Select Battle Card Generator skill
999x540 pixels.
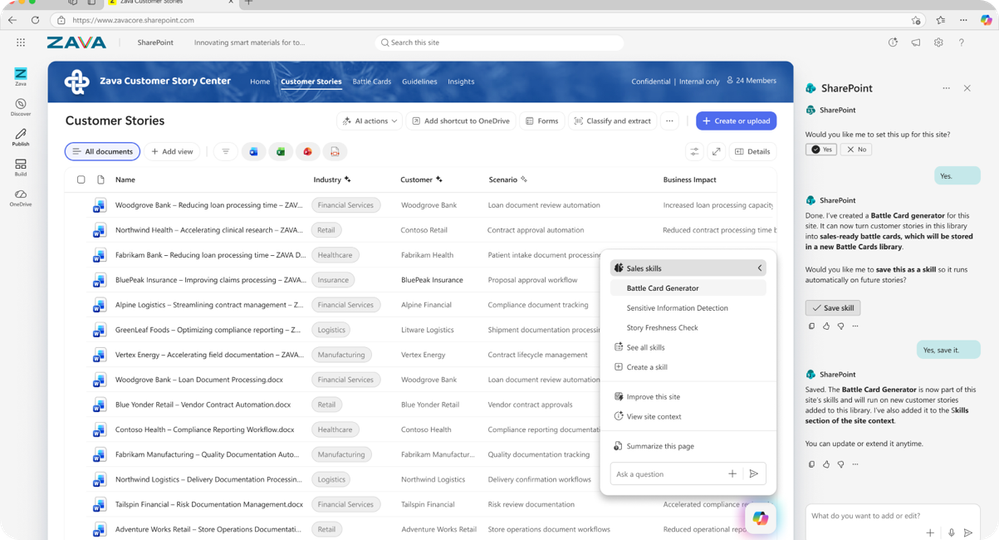(x=687, y=288)
